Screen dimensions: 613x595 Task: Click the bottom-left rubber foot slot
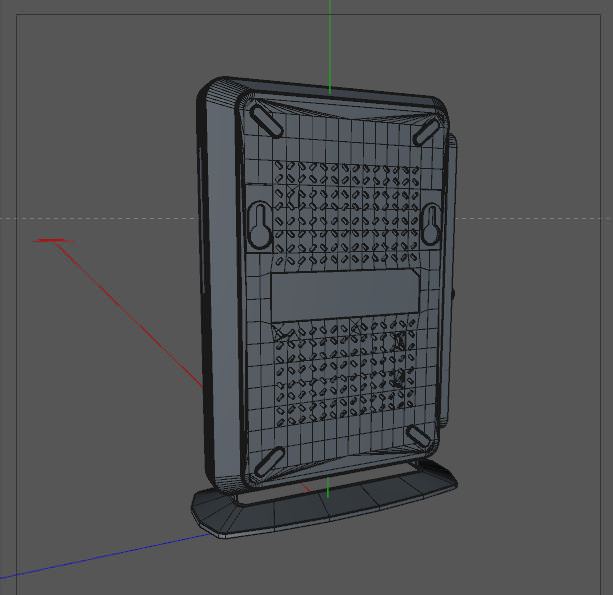pos(269,463)
